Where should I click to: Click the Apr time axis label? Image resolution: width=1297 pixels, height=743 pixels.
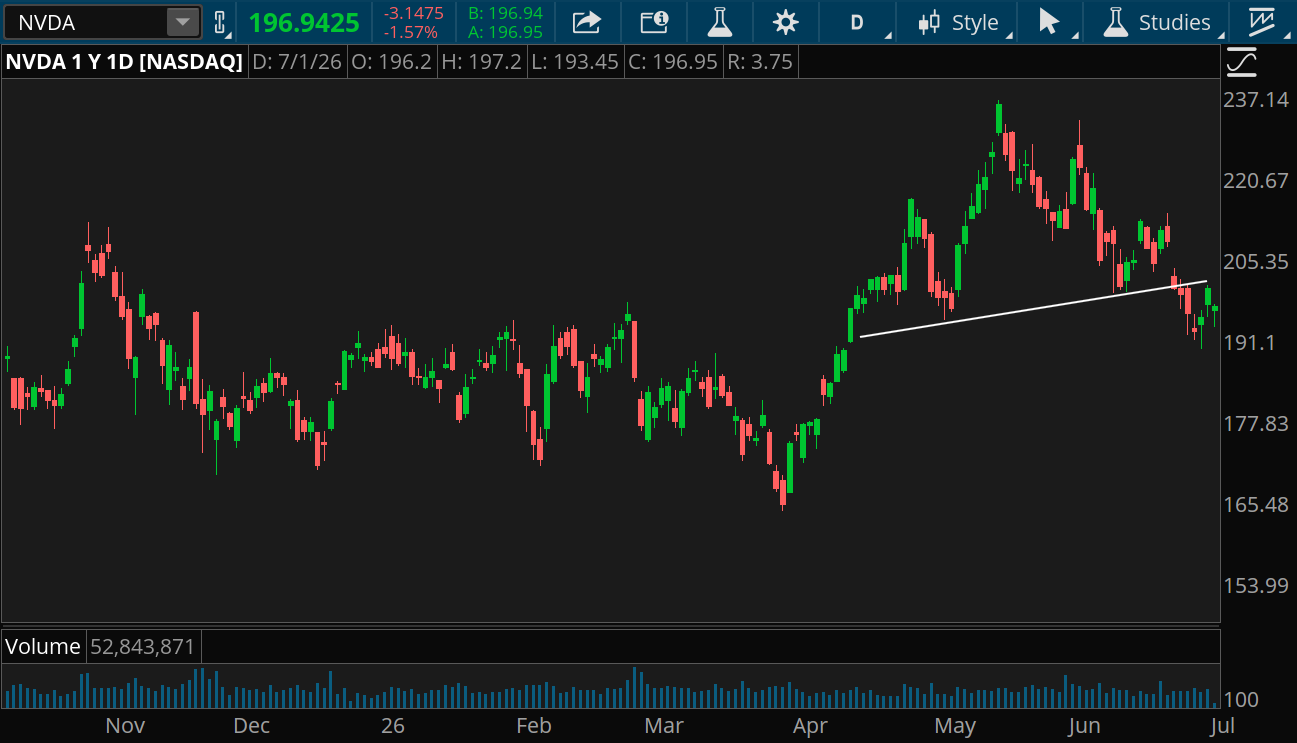pyautogui.click(x=808, y=726)
